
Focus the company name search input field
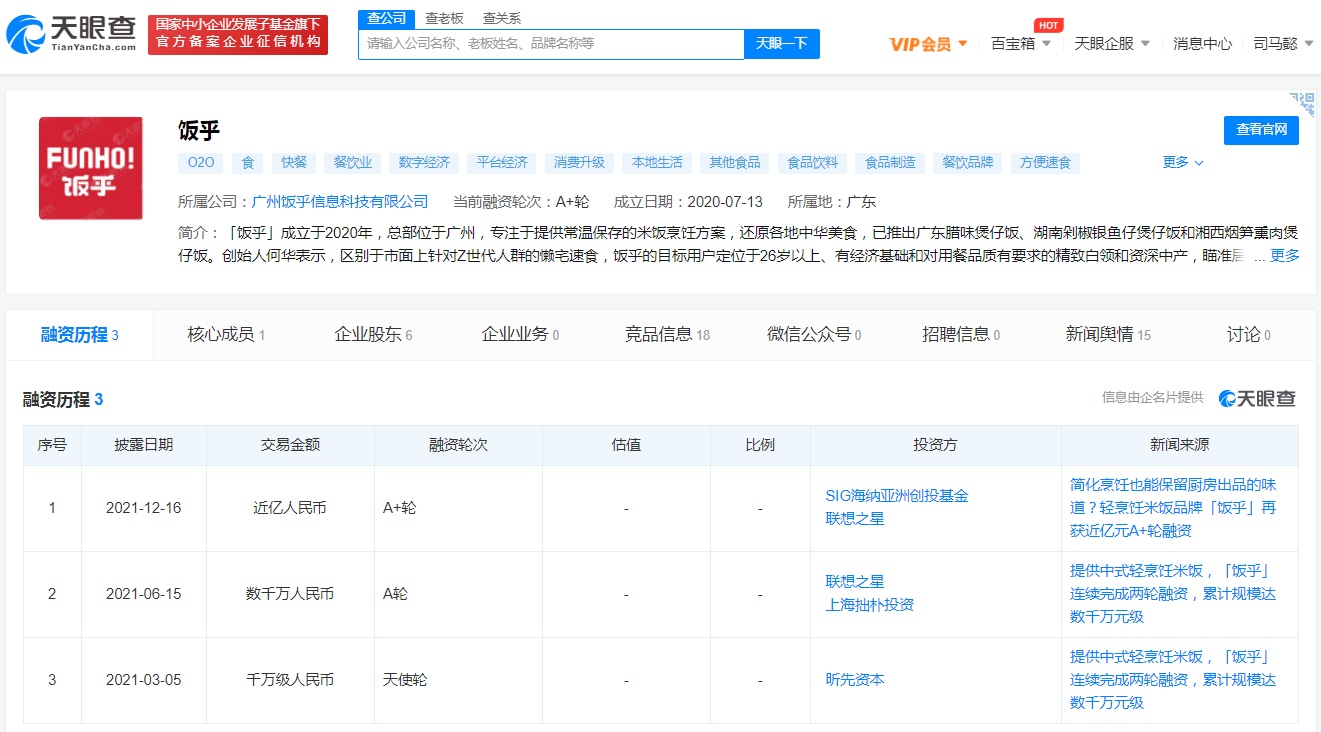[x=551, y=44]
